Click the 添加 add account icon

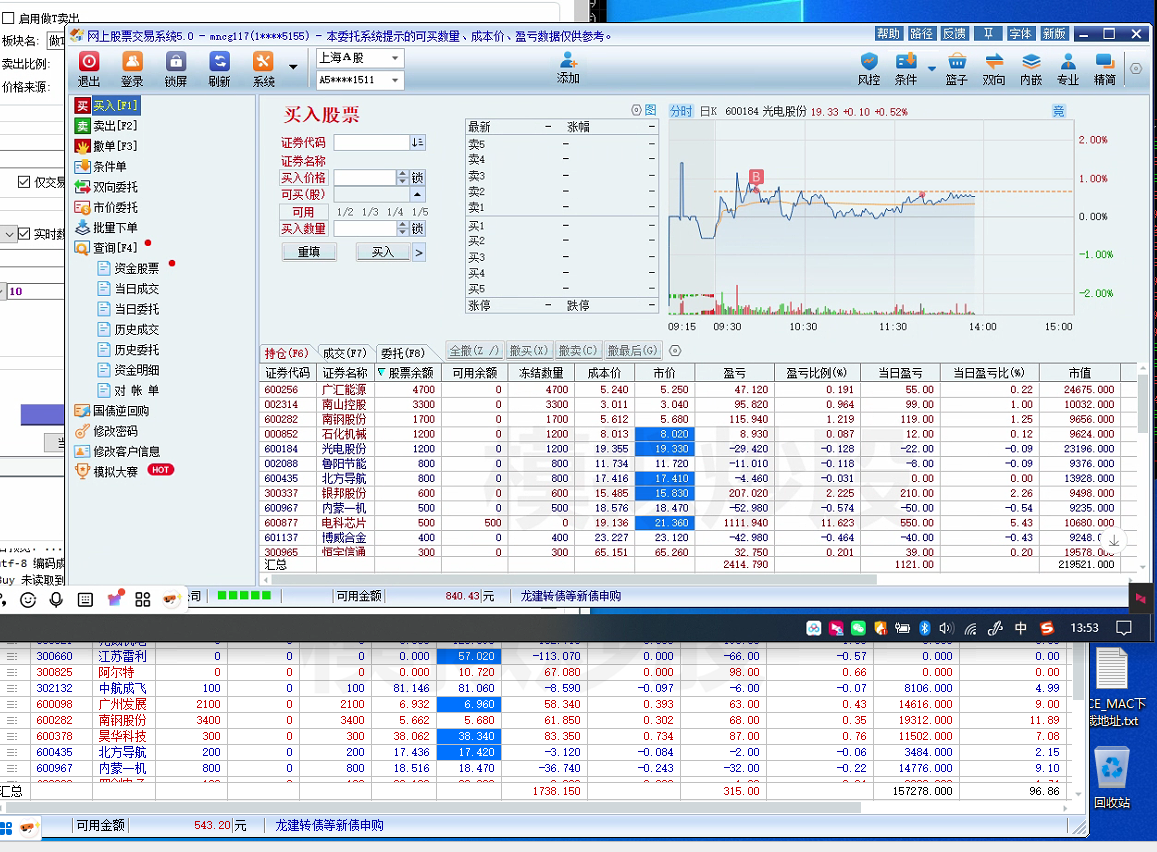568,67
